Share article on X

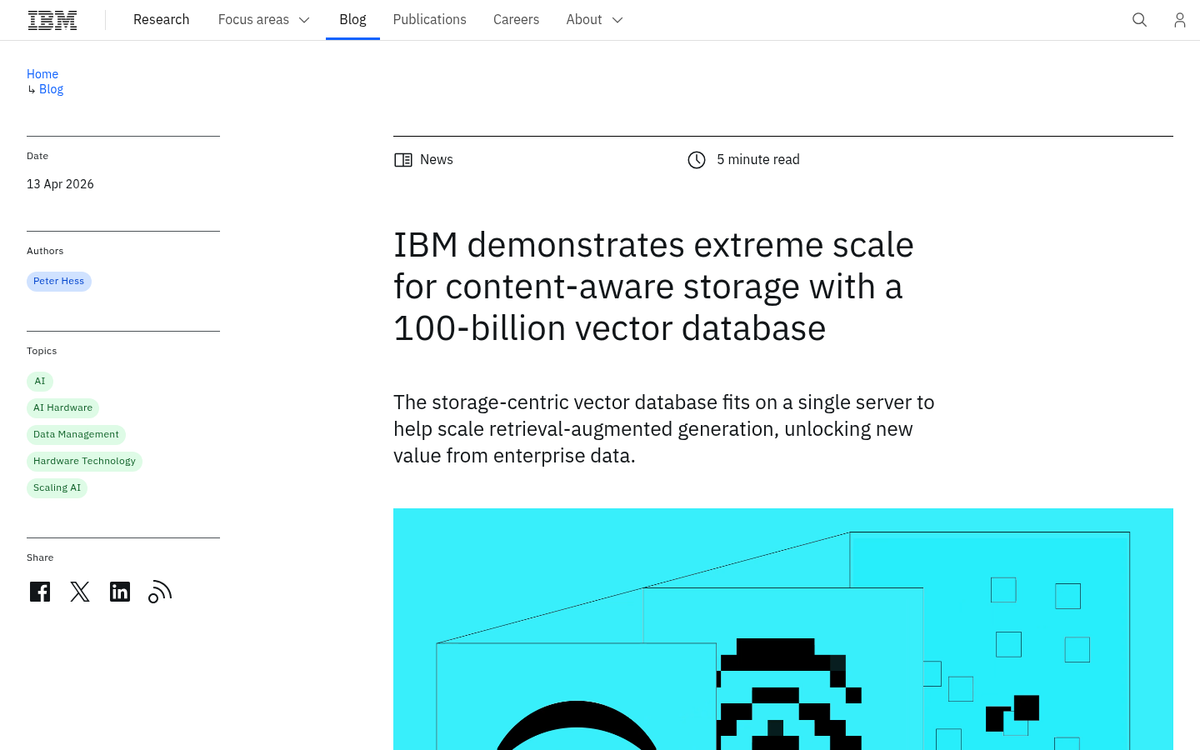[80, 592]
